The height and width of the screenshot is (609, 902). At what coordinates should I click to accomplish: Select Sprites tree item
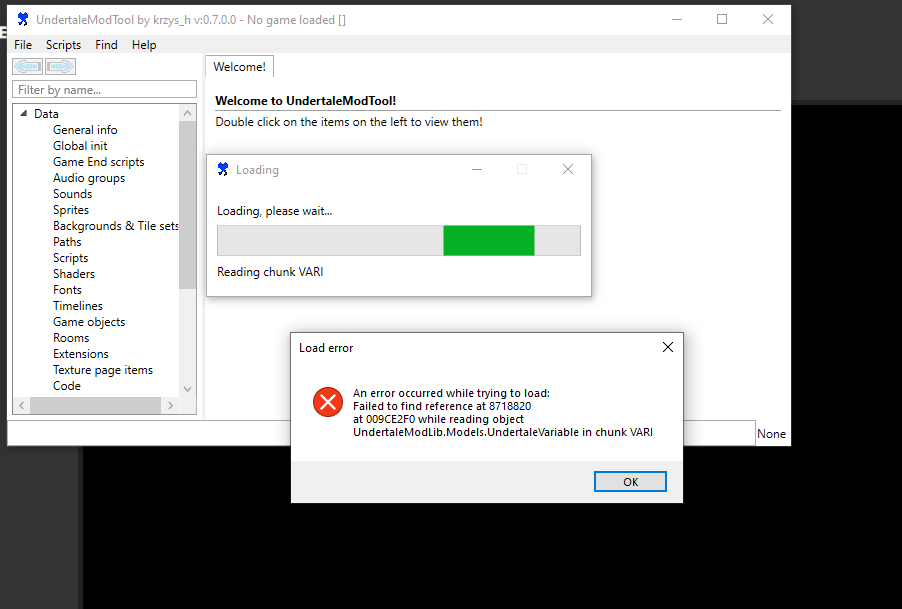[71, 210]
